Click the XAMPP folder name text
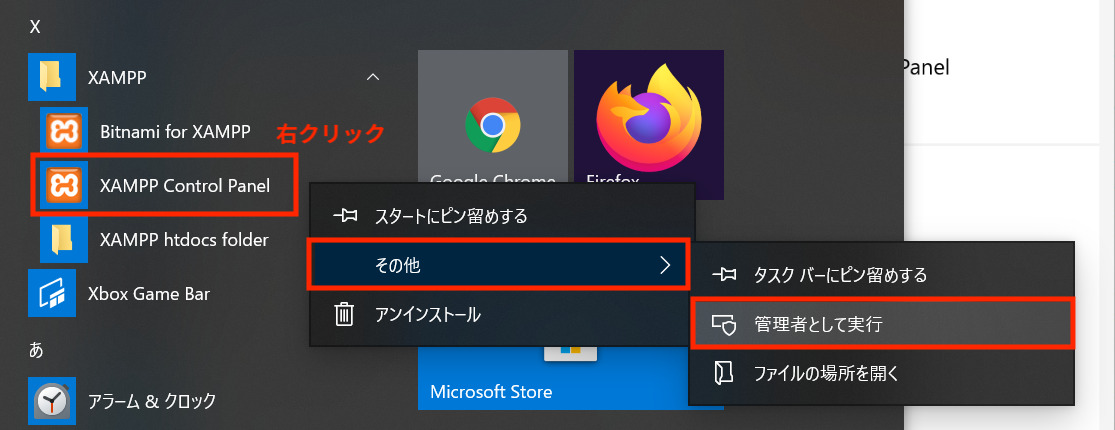 point(117,77)
